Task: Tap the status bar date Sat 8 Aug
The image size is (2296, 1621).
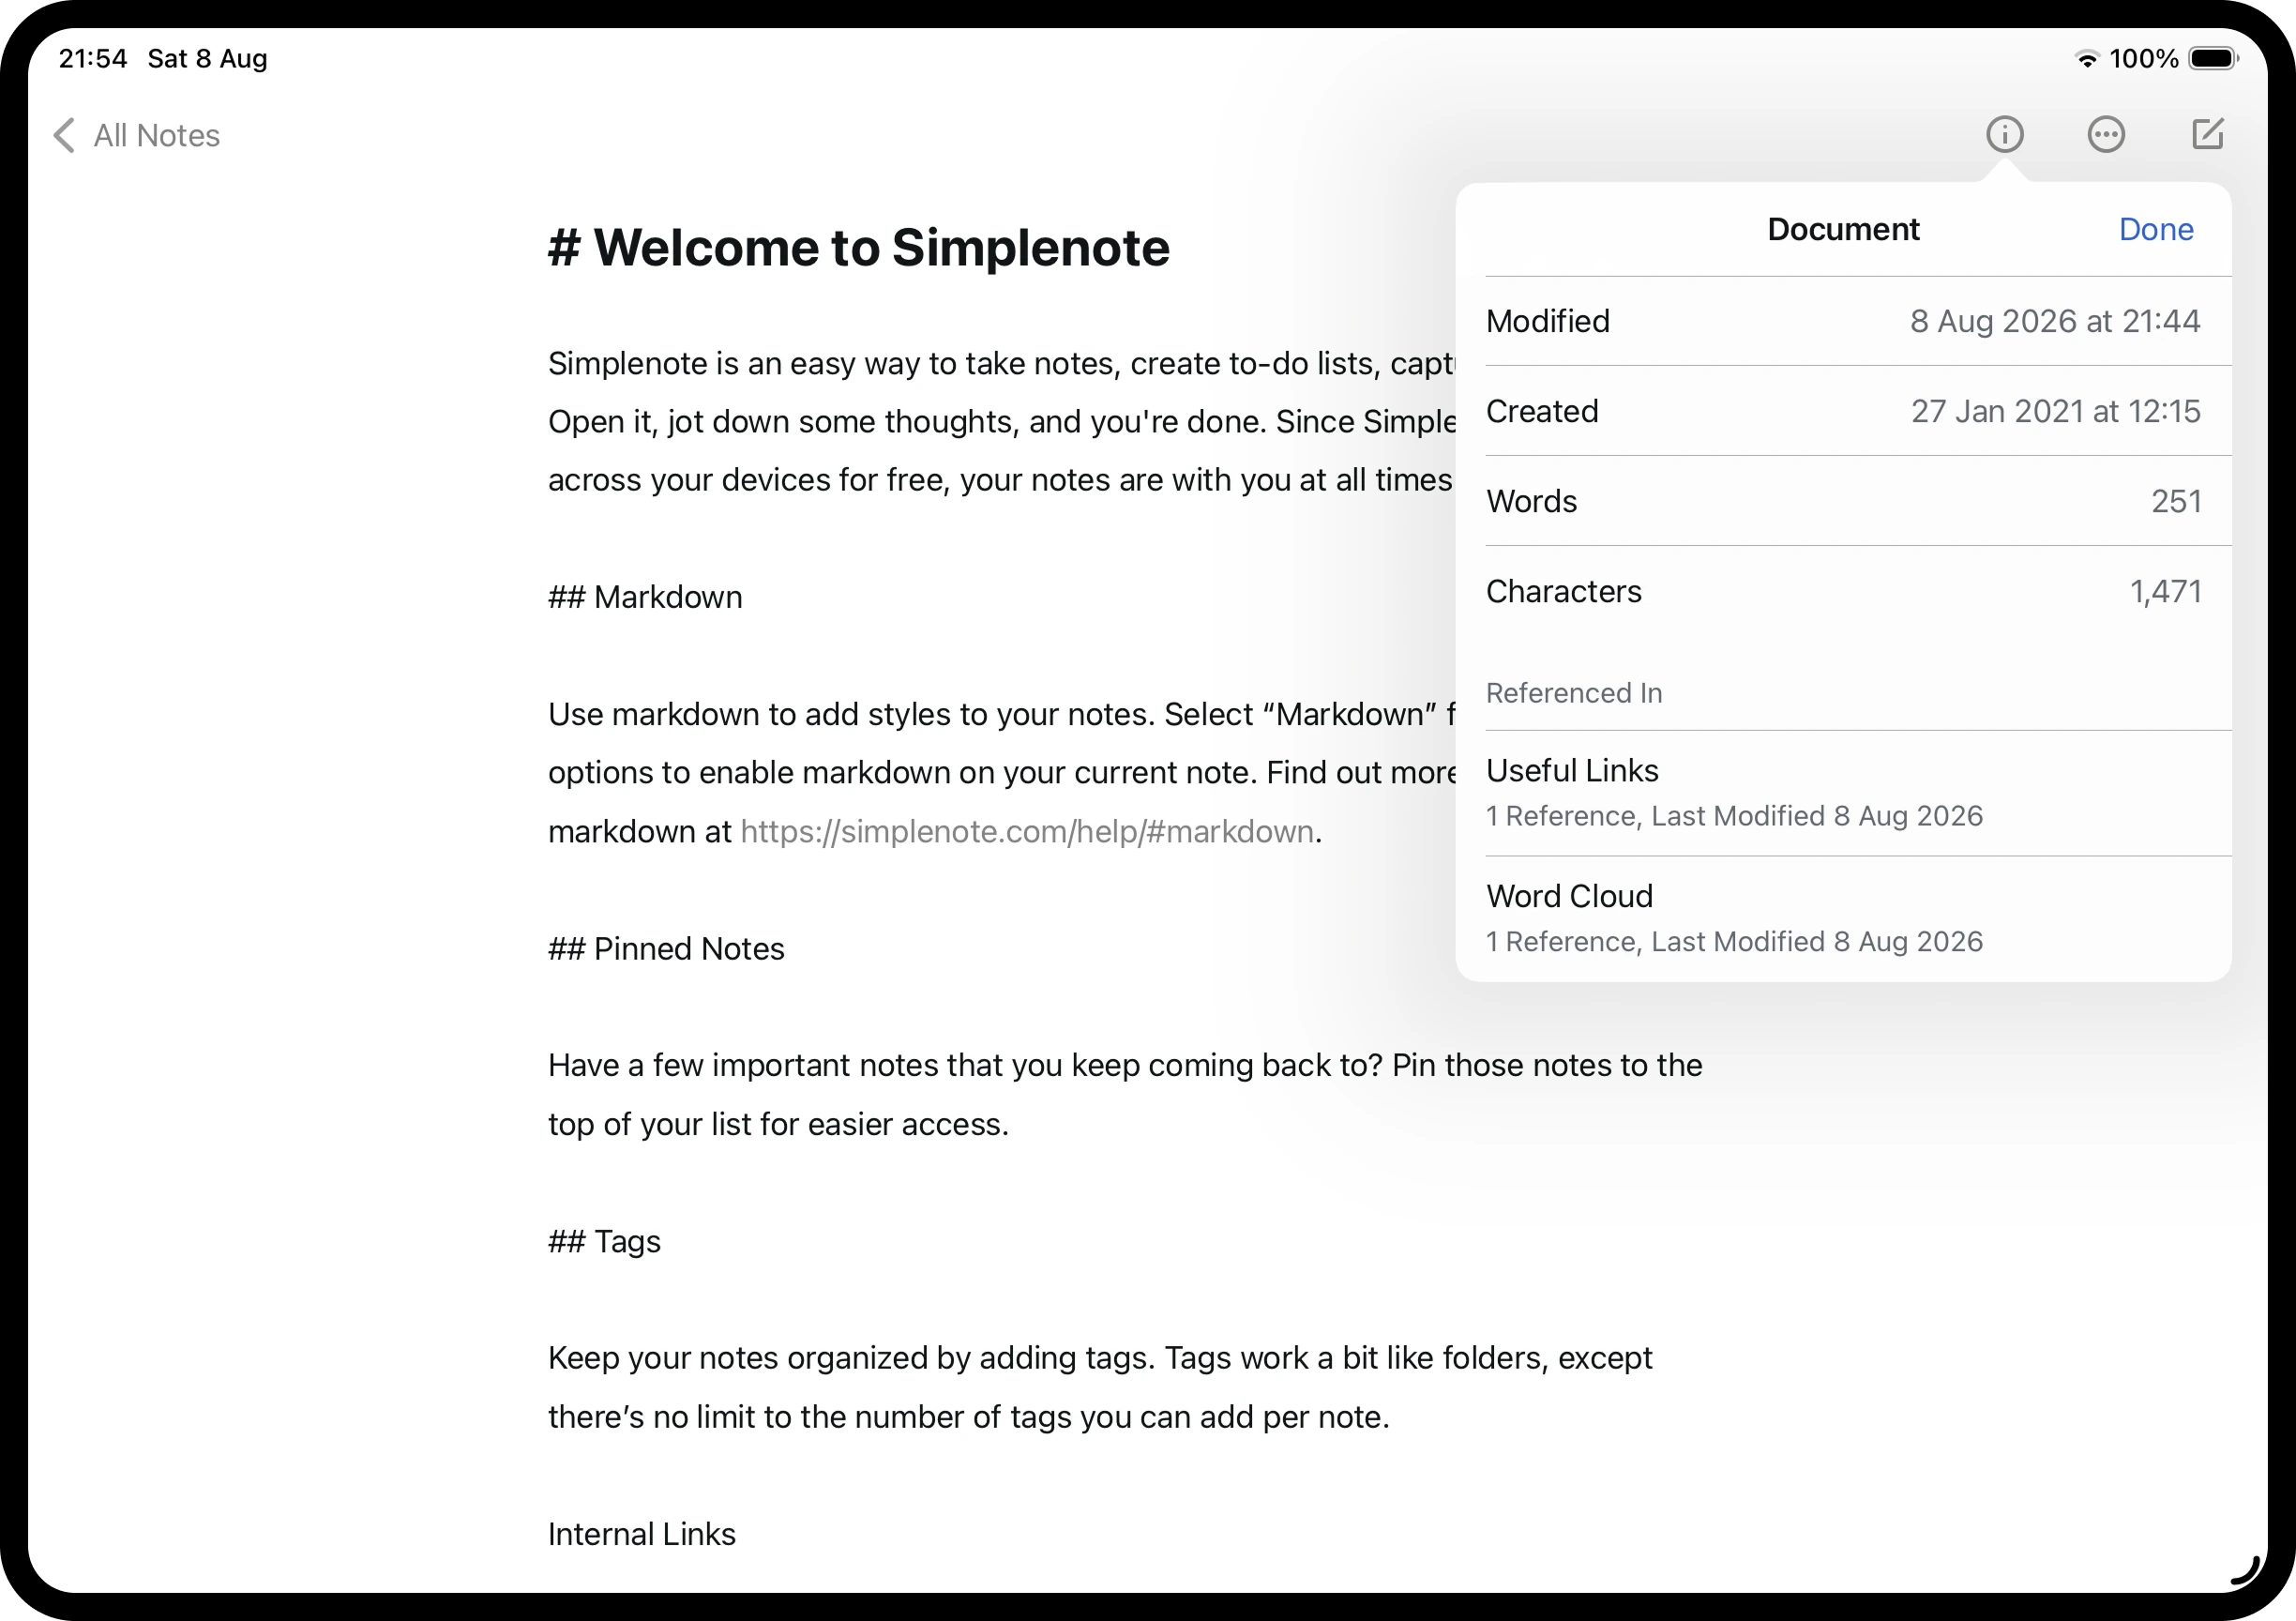Action: 207,59
